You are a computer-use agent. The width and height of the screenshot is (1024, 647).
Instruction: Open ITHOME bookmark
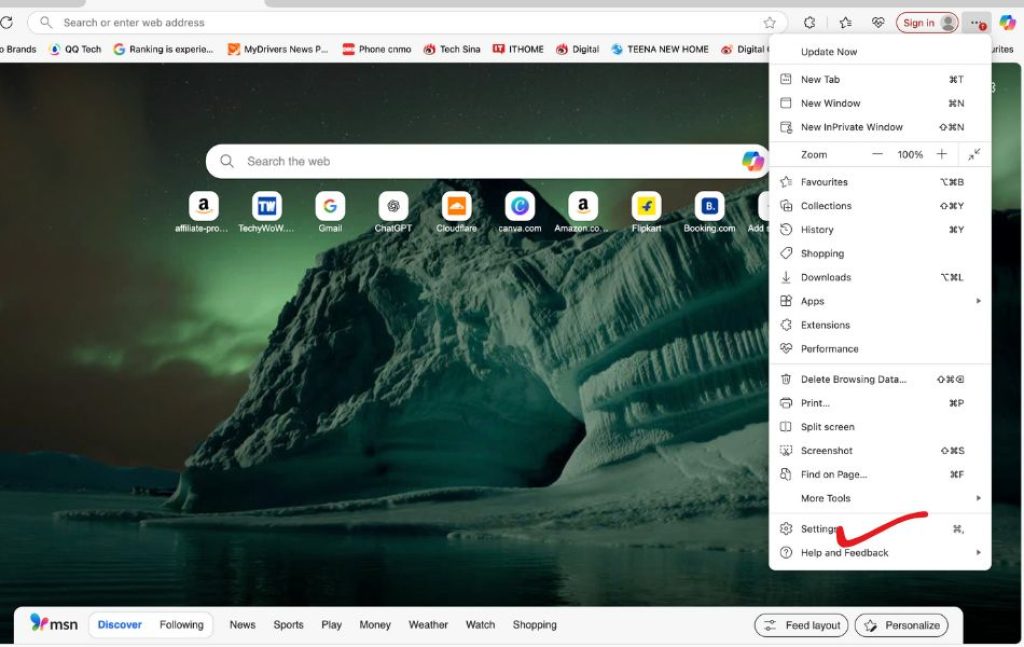pos(518,49)
